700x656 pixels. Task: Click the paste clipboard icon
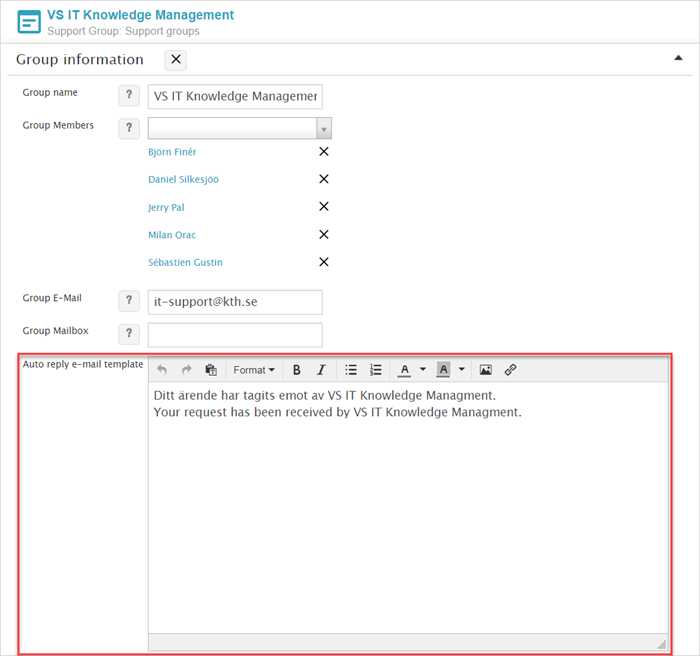(x=211, y=370)
